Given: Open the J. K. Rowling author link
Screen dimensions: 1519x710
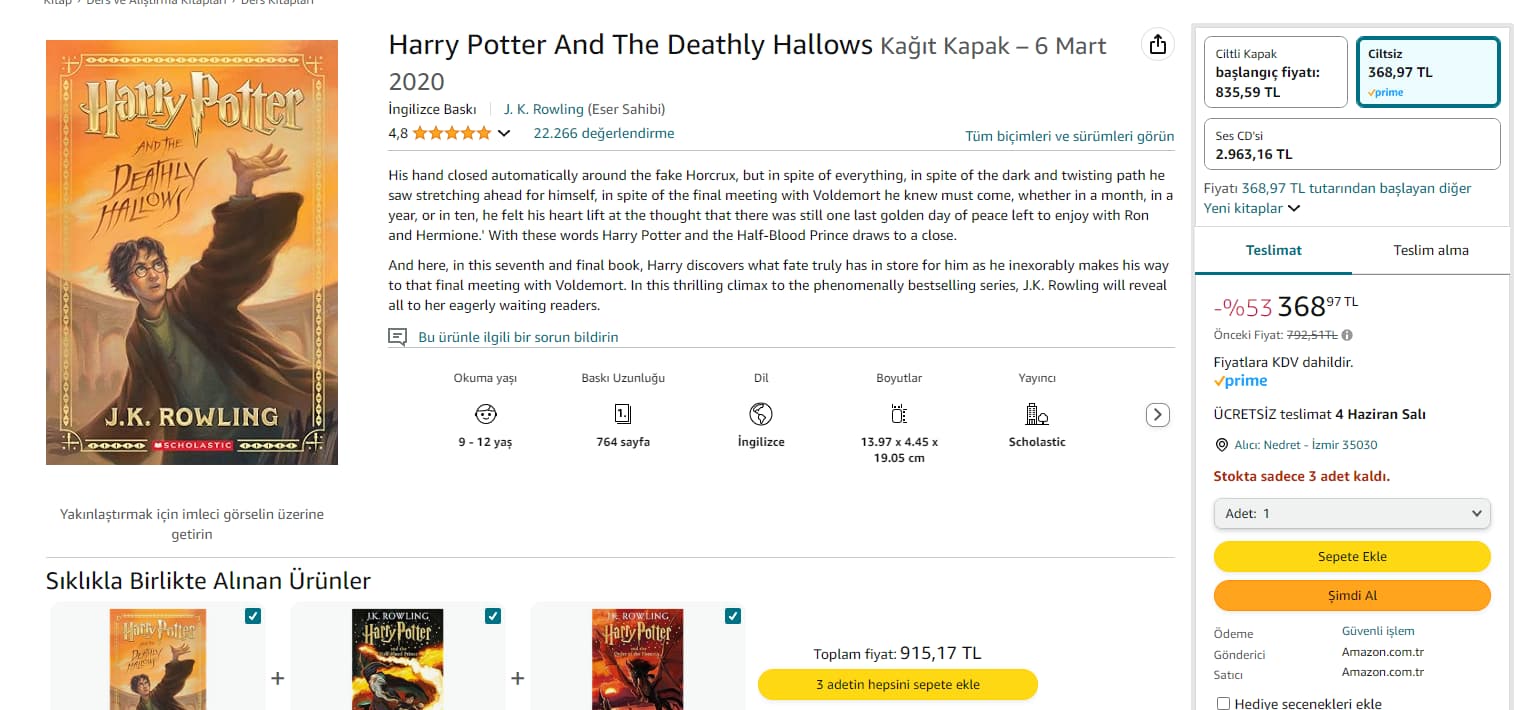Looking at the screenshot, I should click(543, 109).
